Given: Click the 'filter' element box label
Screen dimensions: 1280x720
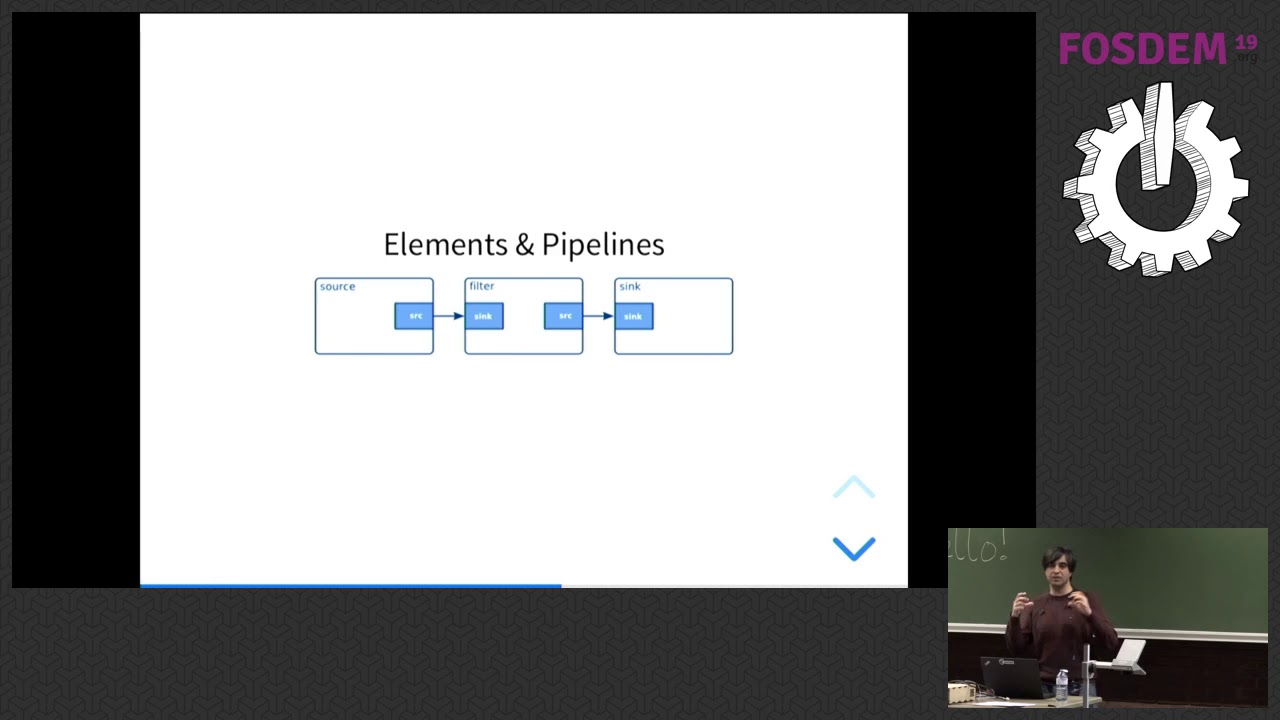Looking at the screenshot, I should click(x=481, y=286).
